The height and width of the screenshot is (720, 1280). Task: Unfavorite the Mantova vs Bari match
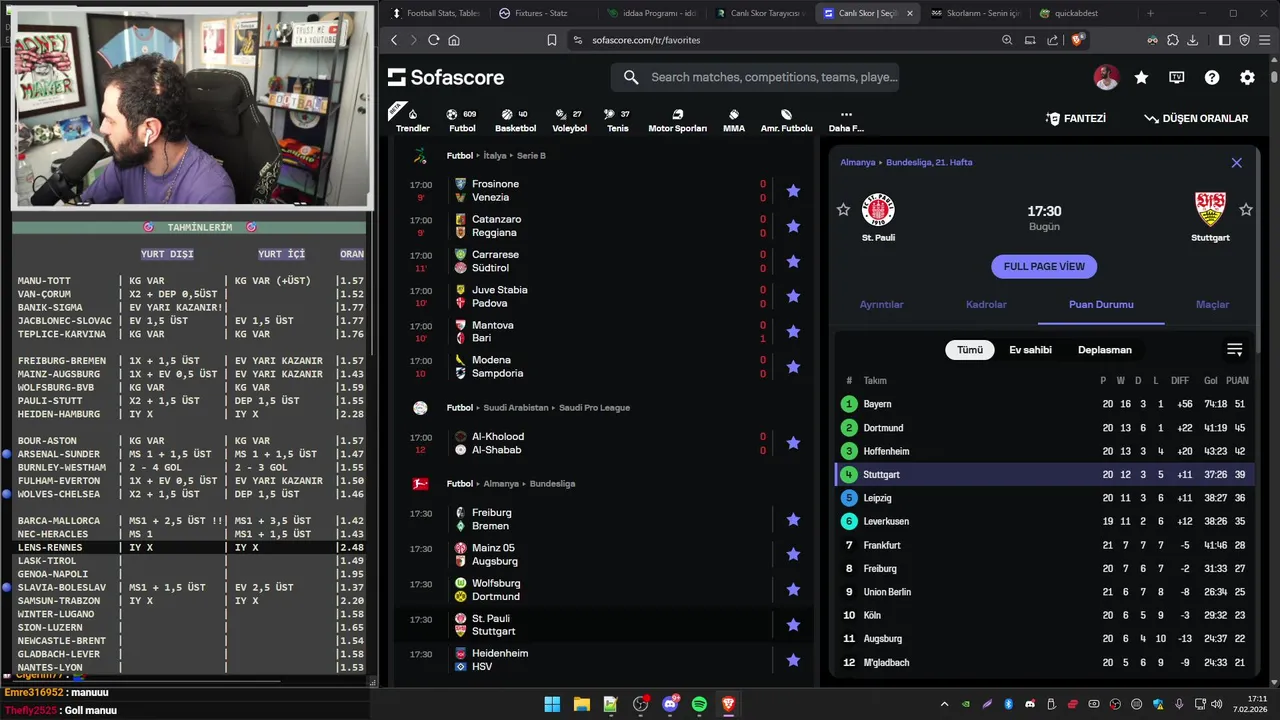[x=793, y=331]
